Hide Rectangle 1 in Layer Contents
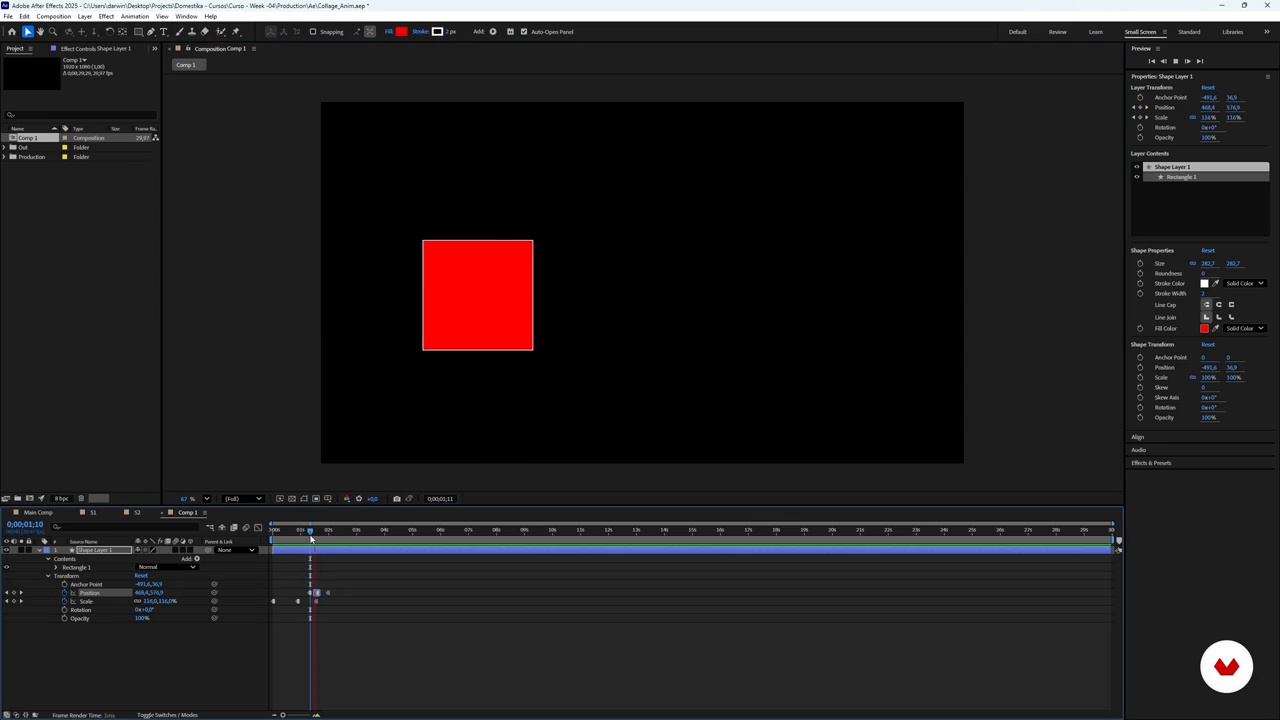Viewport: 1280px width, 720px height. (1136, 177)
